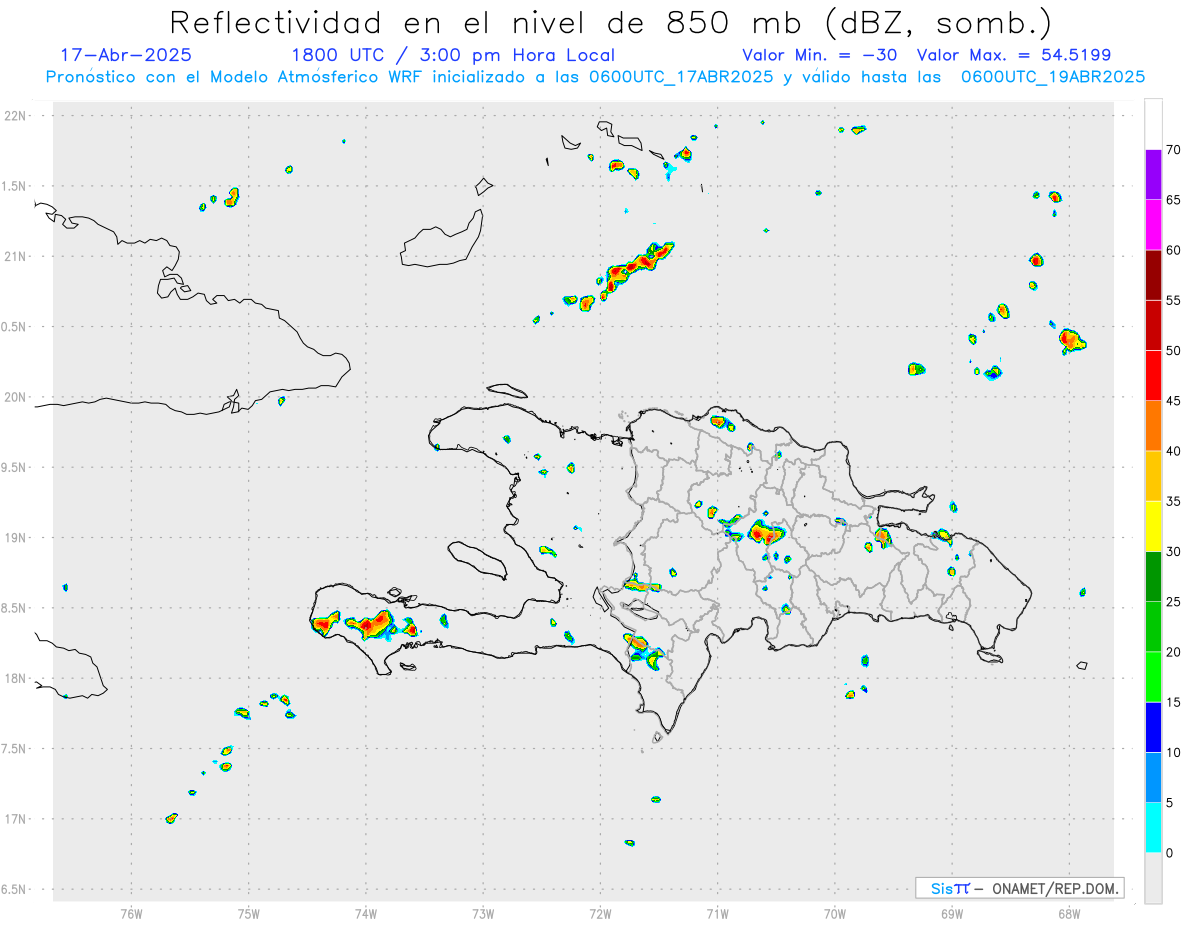Click the colorbar scale label '65'
Viewport: 1200px width, 927px height.
(1173, 200)
